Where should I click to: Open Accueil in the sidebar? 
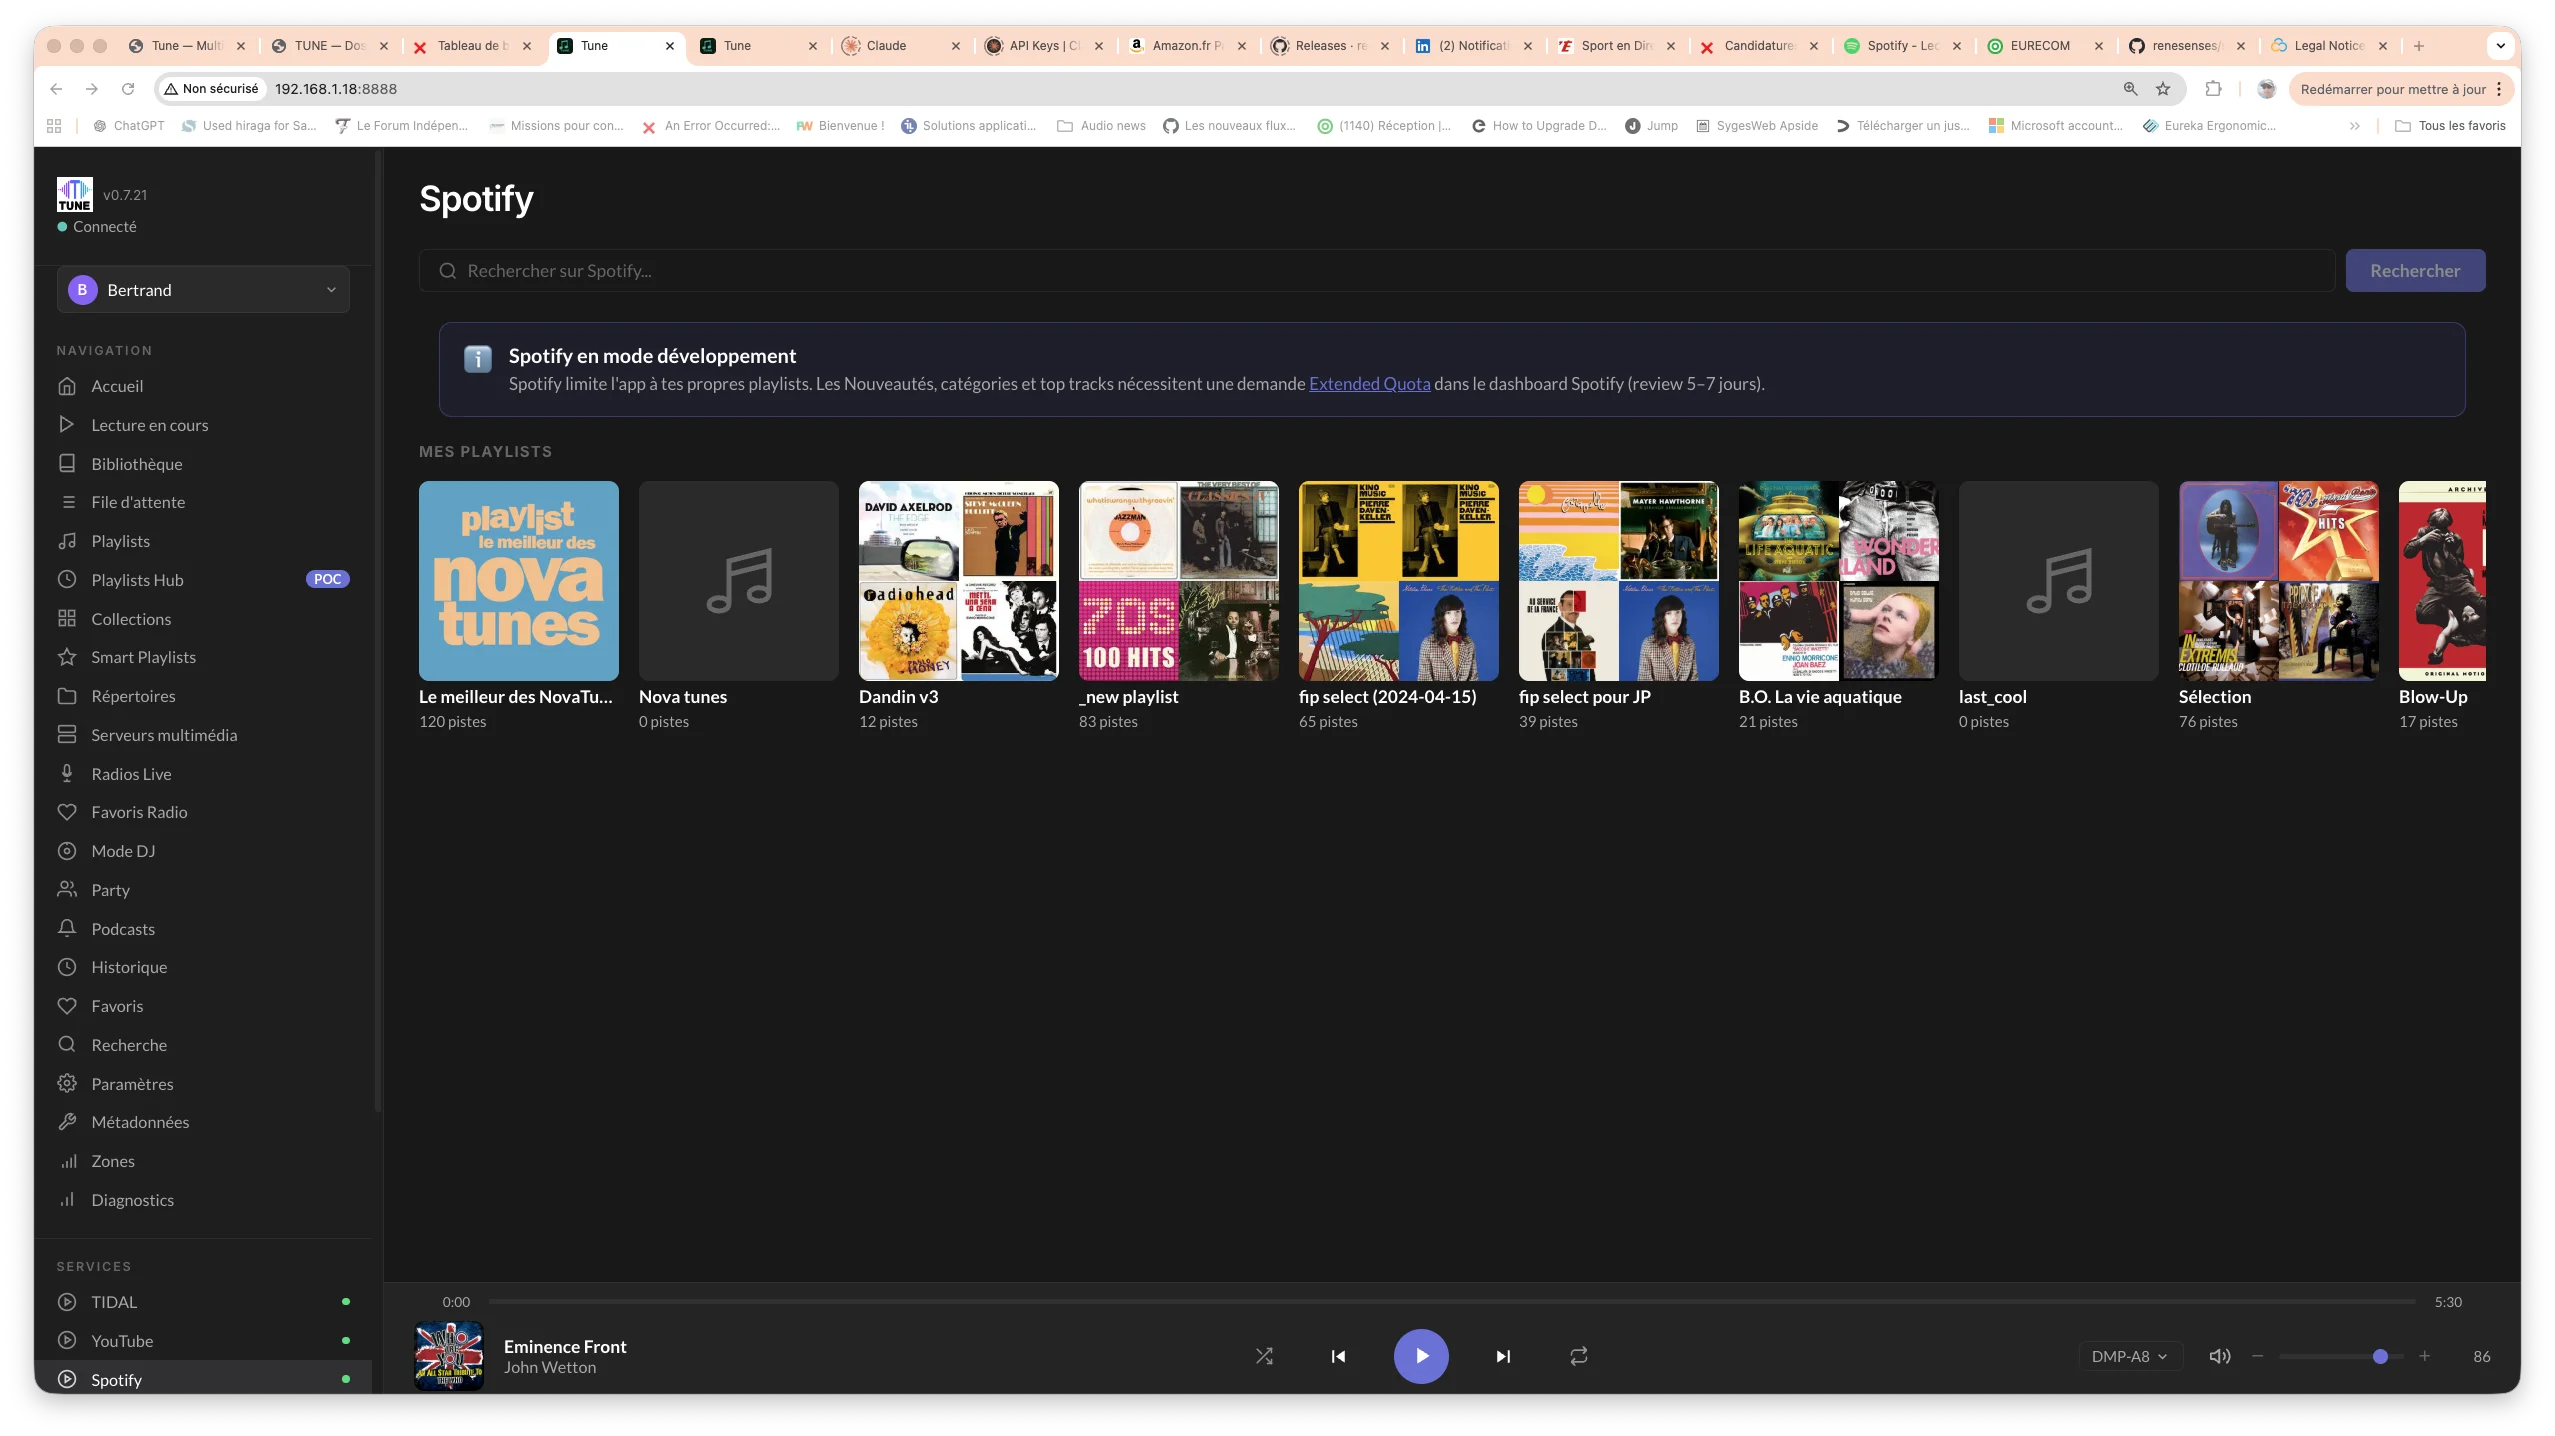point(203,386)
